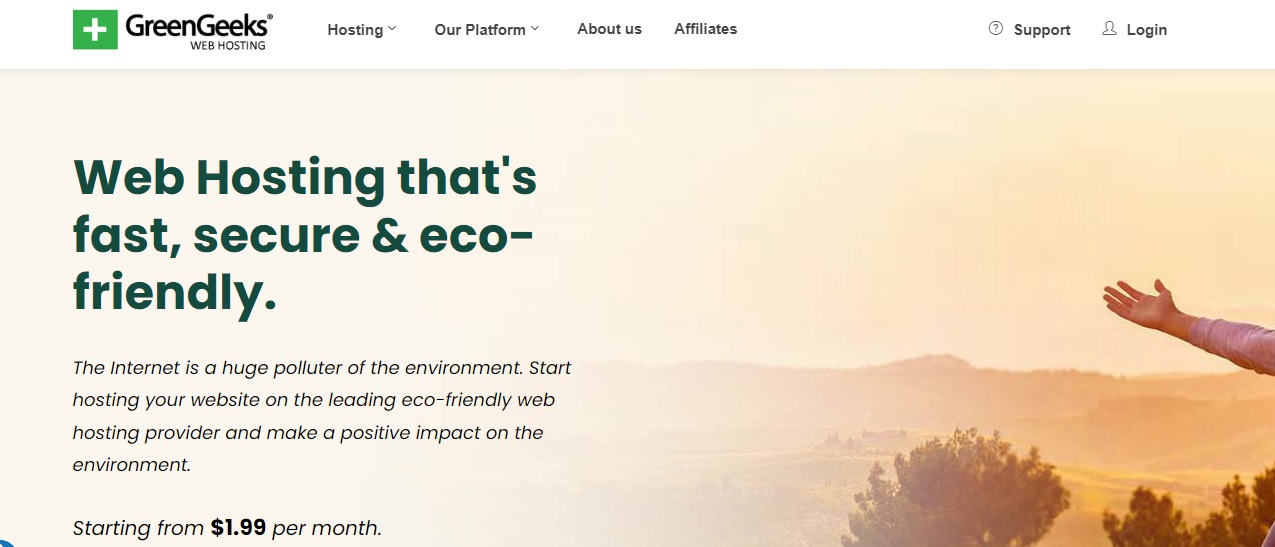Click the 'per month' pricing text

[x=326, y=528]
